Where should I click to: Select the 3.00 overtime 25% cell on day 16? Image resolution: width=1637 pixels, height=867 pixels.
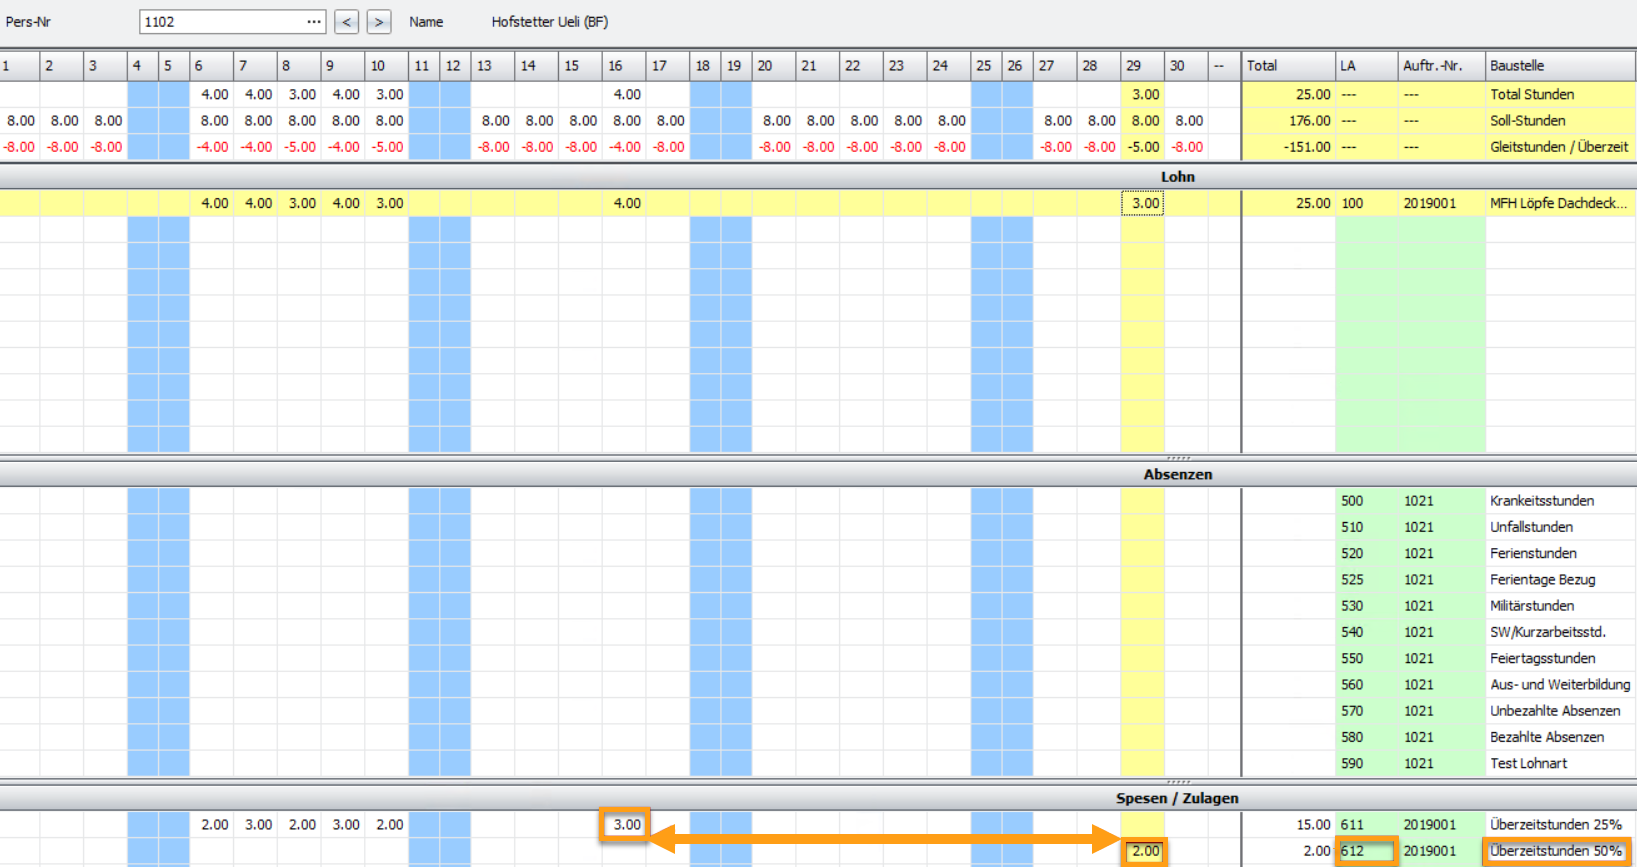pos(625,825)
